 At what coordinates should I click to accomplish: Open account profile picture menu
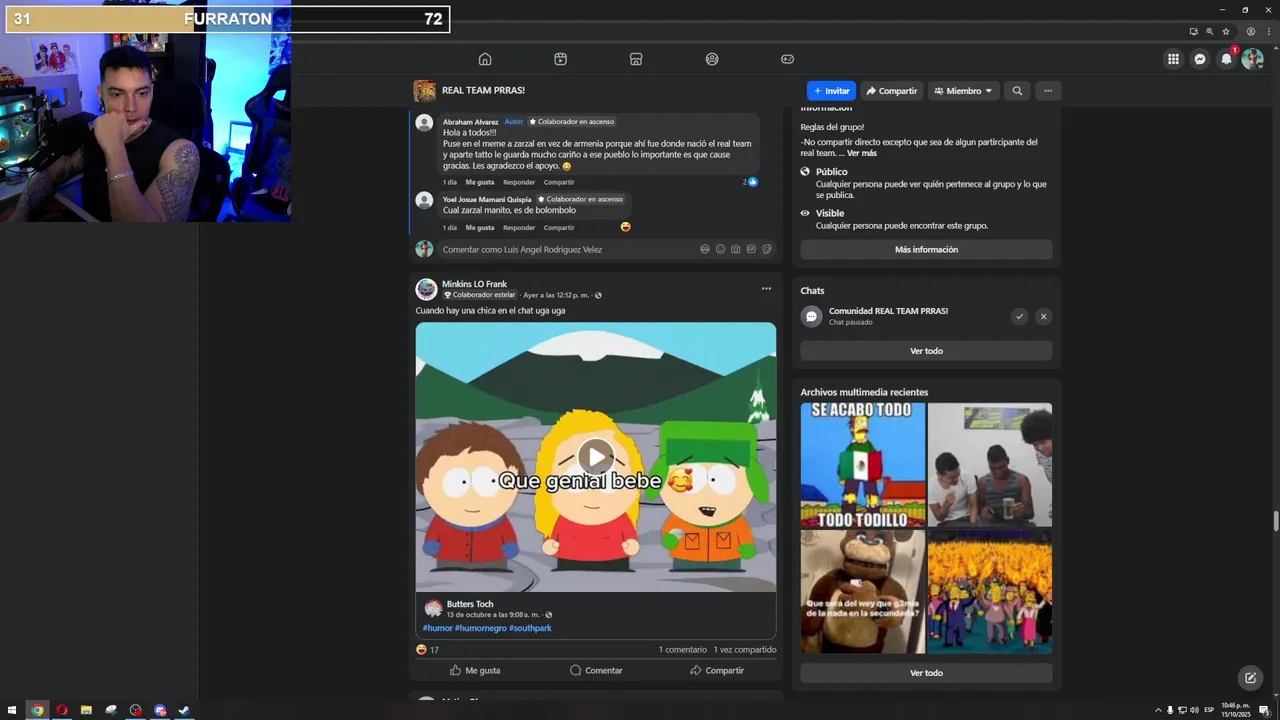(x=1252, y=59)
